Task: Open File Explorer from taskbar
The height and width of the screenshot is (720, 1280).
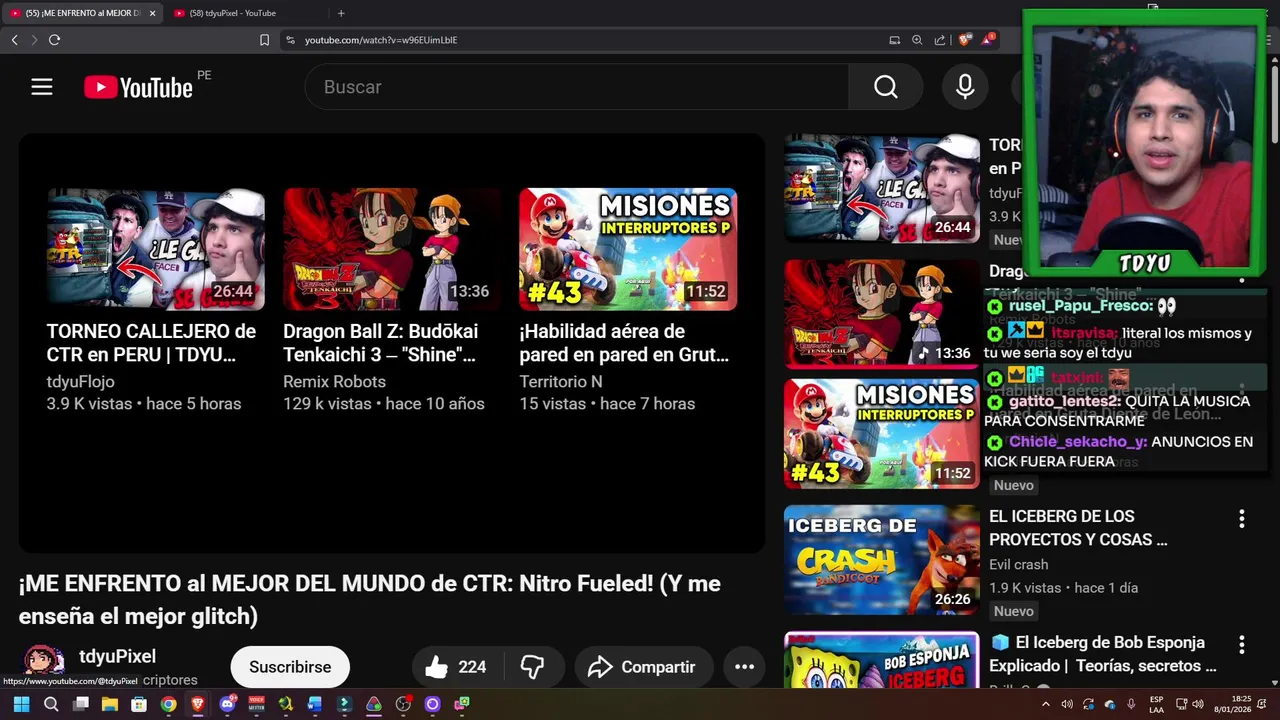Action: 110,704
